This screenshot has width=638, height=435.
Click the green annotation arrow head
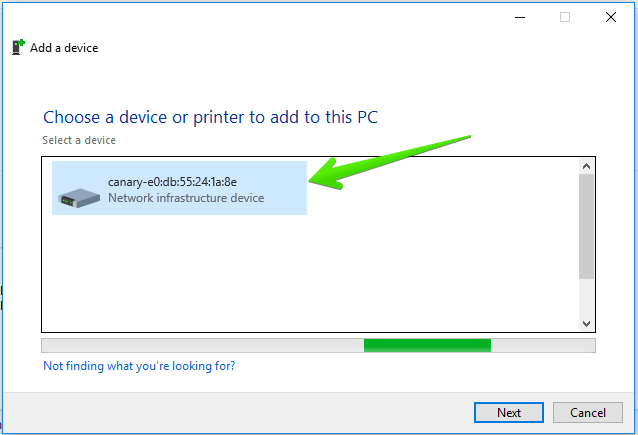(327, 176)
